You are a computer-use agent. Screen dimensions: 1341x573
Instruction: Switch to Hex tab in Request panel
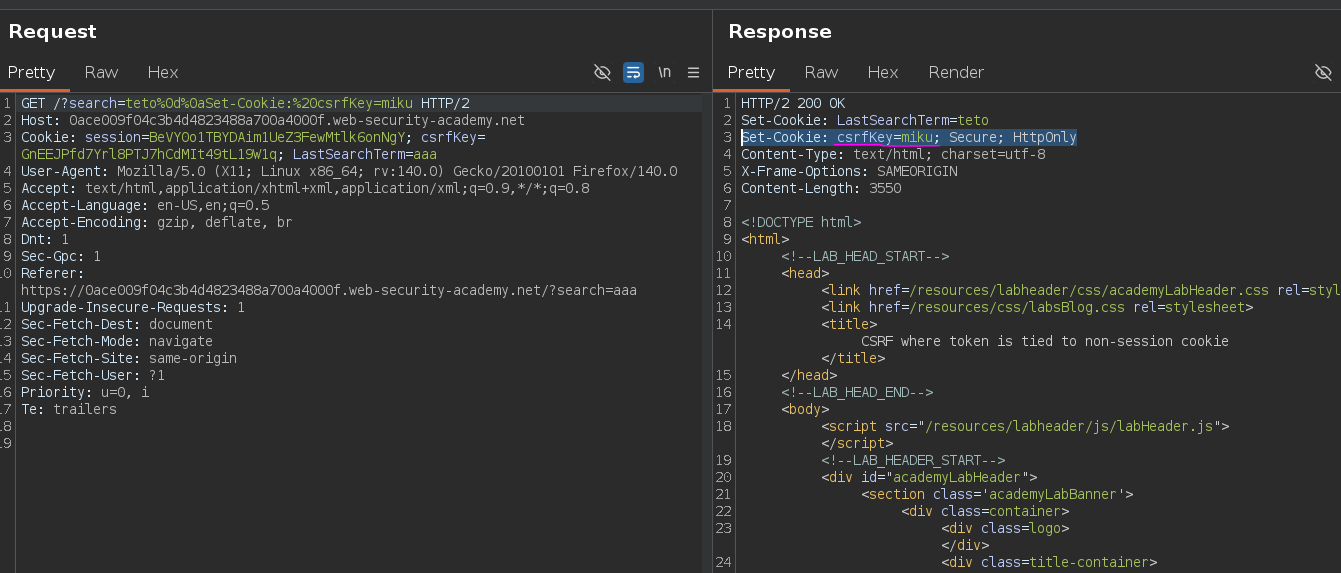(162, 72)
